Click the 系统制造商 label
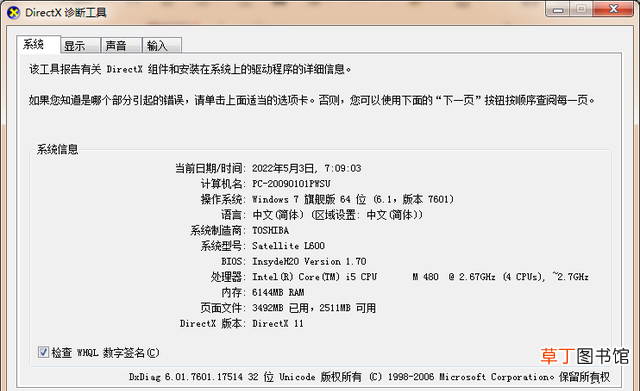The height and width of the screenshot is (391, 640). pyautogui.click(x=218, y=231)
